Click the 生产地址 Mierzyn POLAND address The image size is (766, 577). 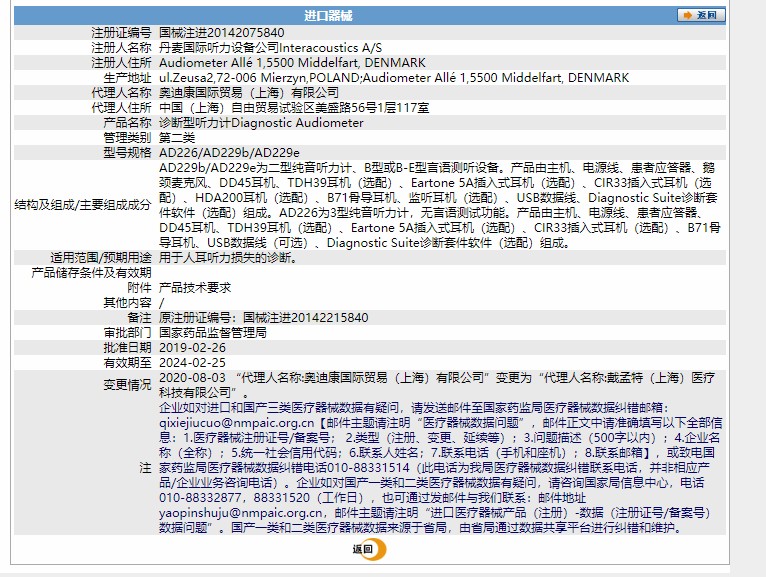click(259, 78)
